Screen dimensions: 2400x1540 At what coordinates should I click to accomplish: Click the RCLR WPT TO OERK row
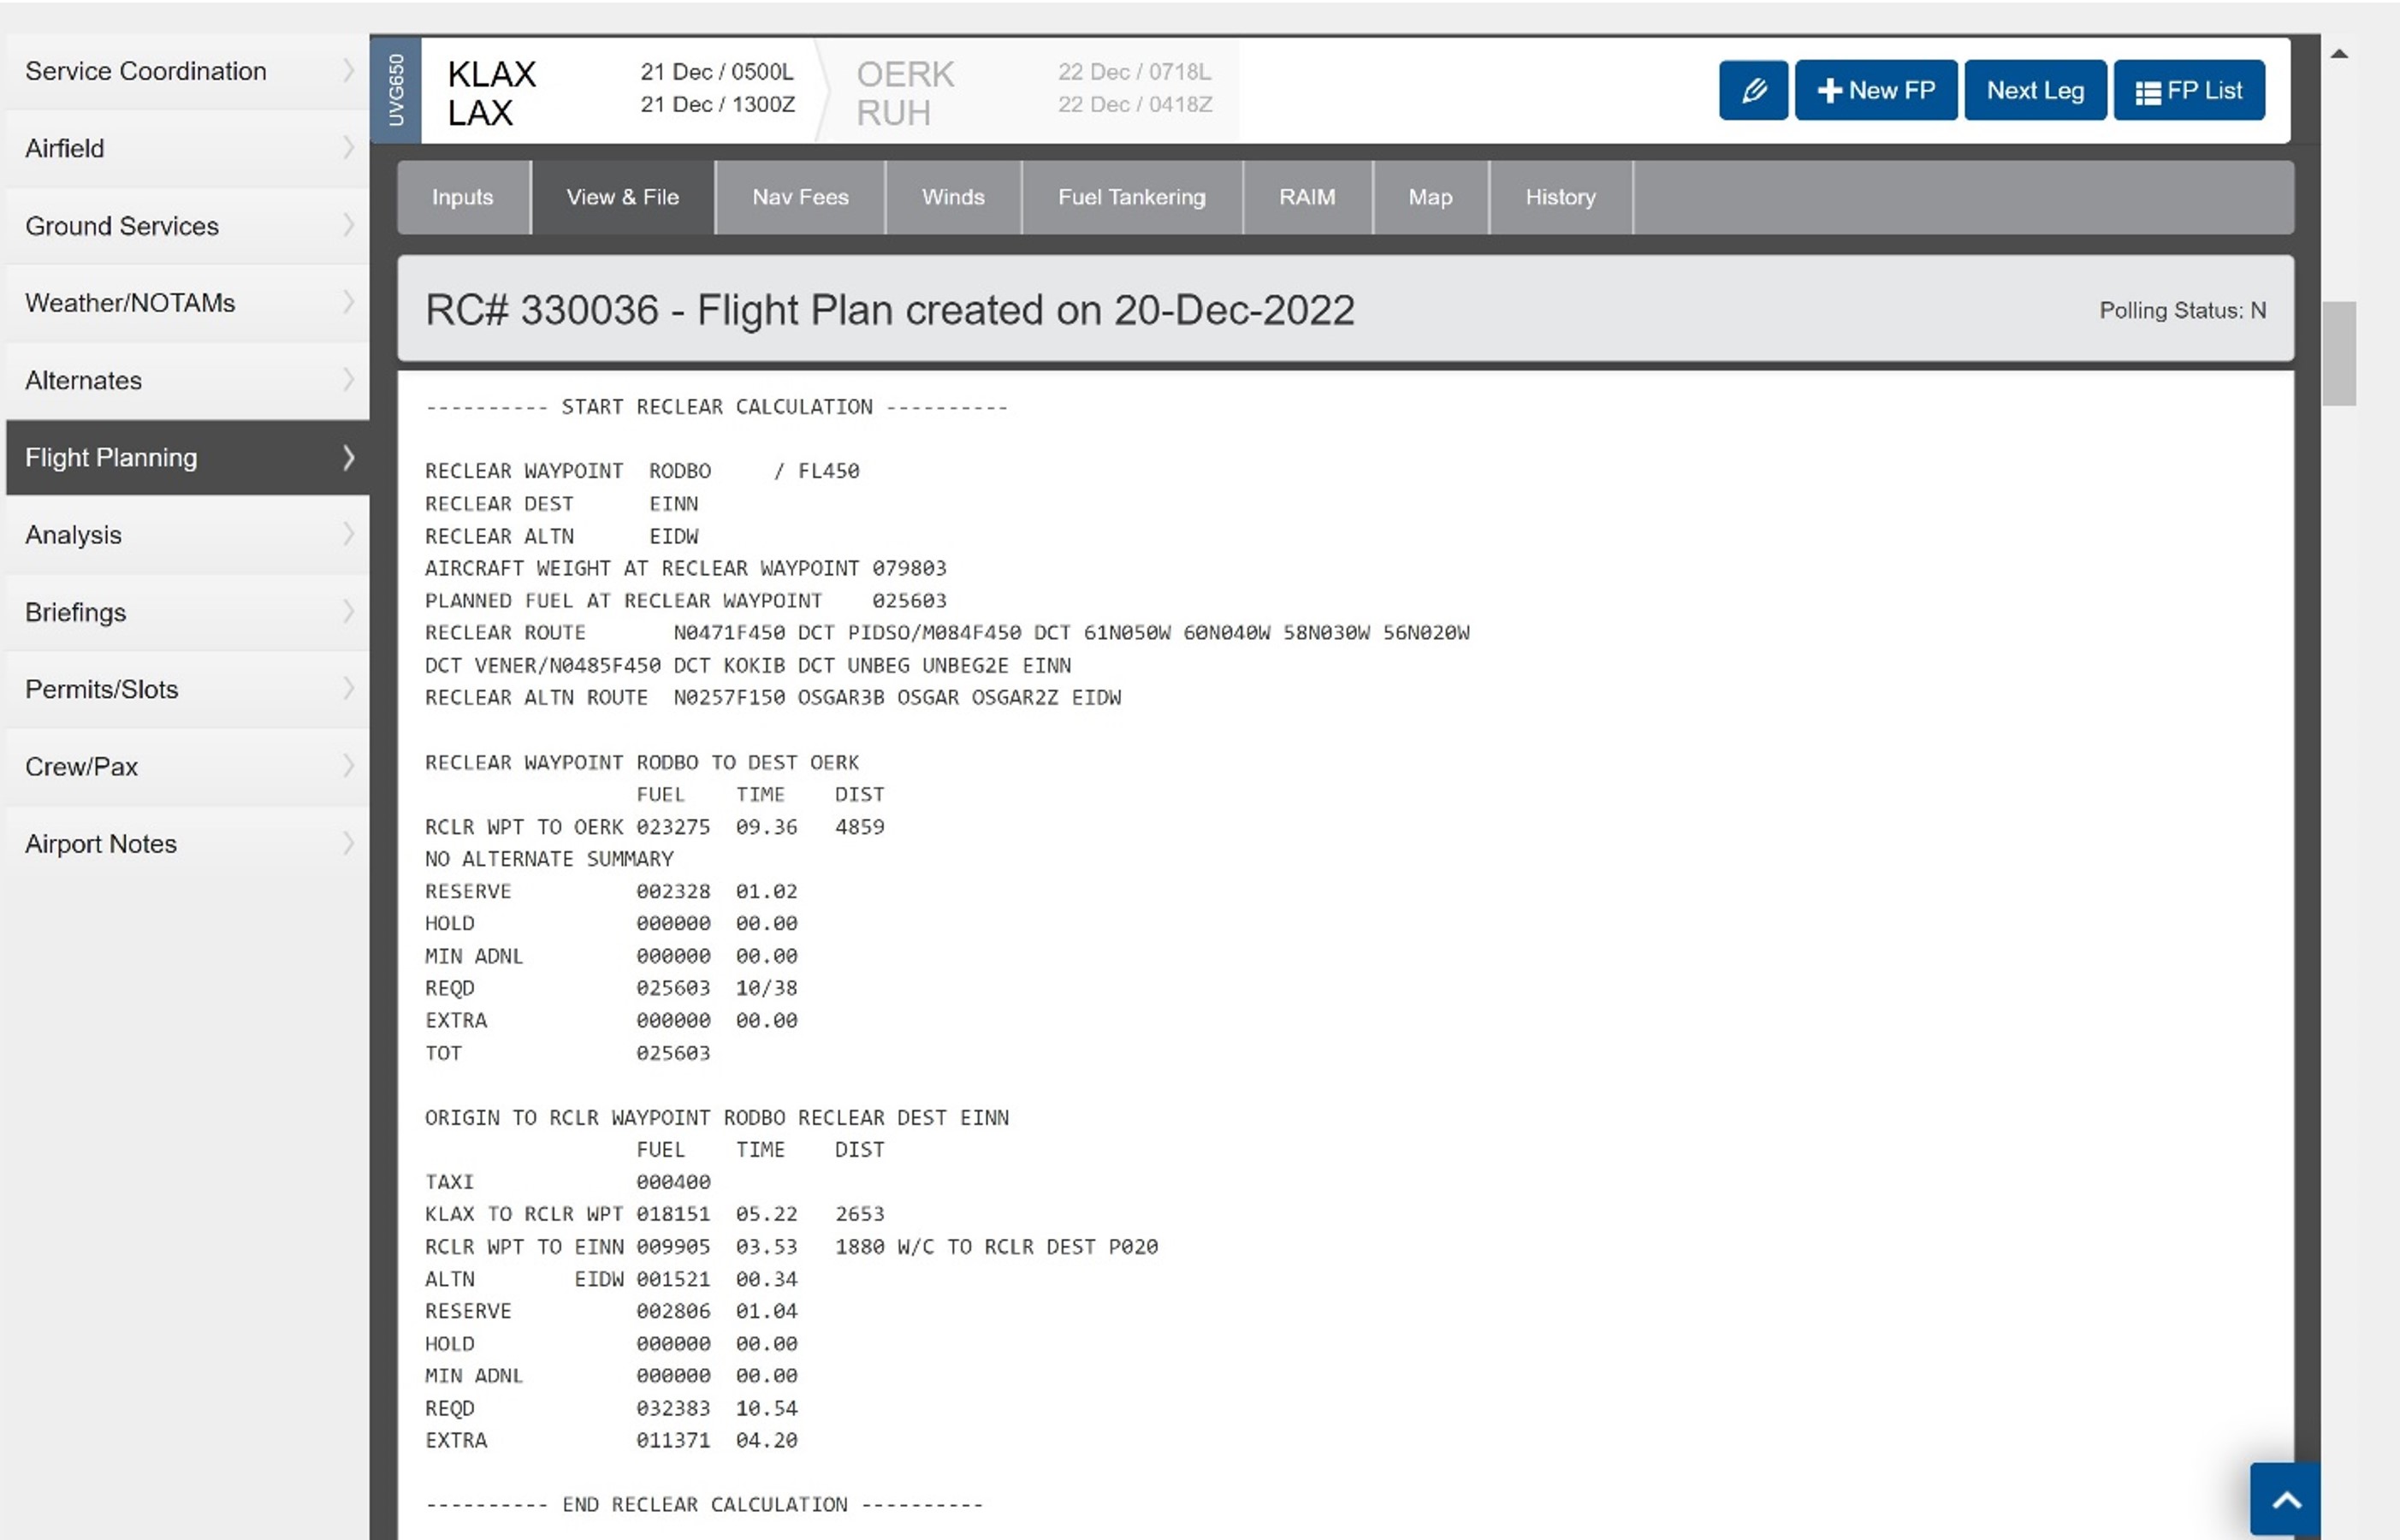(655, 827)
